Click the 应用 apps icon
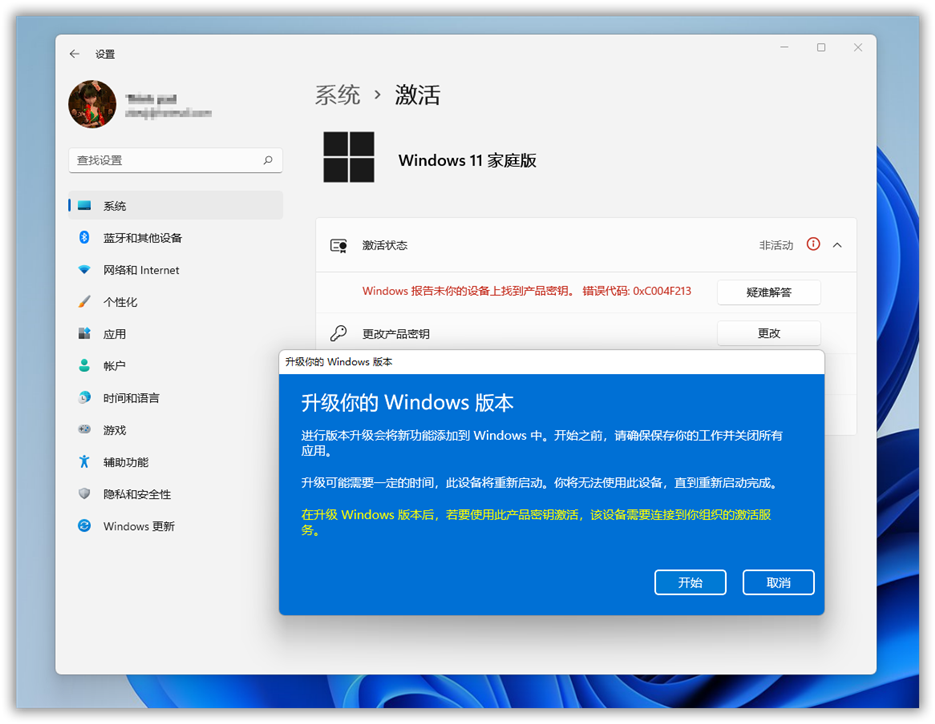The width and height of the screenshot is (935, 724). pos(85,333)
